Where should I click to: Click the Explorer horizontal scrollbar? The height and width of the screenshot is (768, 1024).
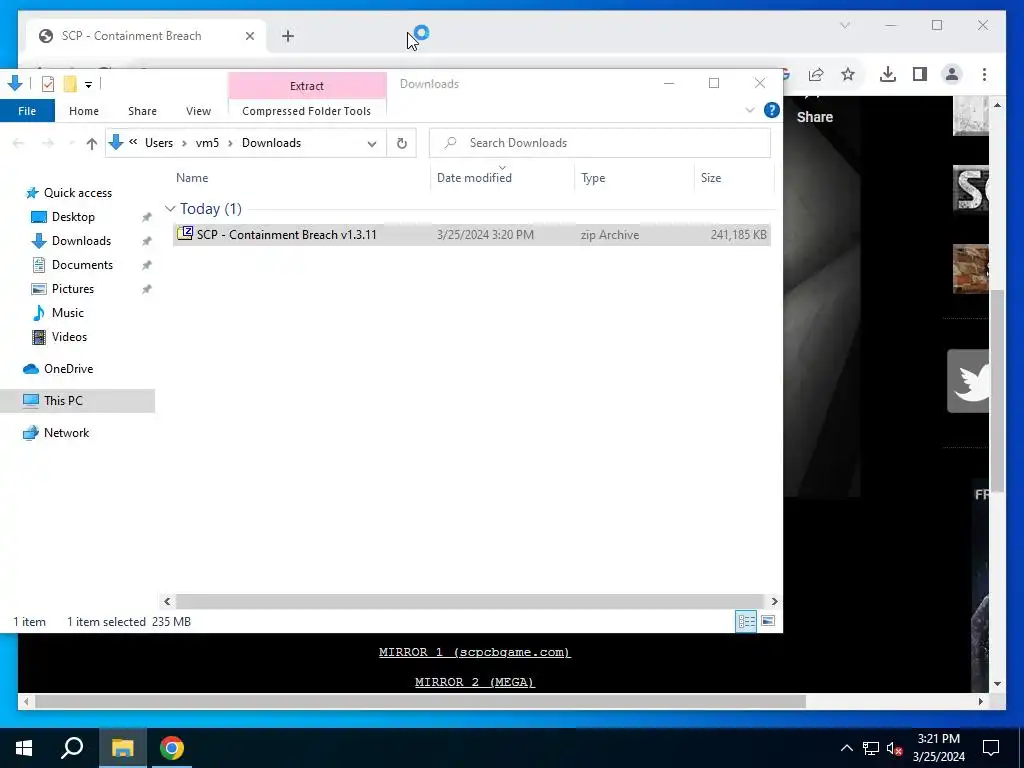pos(470,601)
